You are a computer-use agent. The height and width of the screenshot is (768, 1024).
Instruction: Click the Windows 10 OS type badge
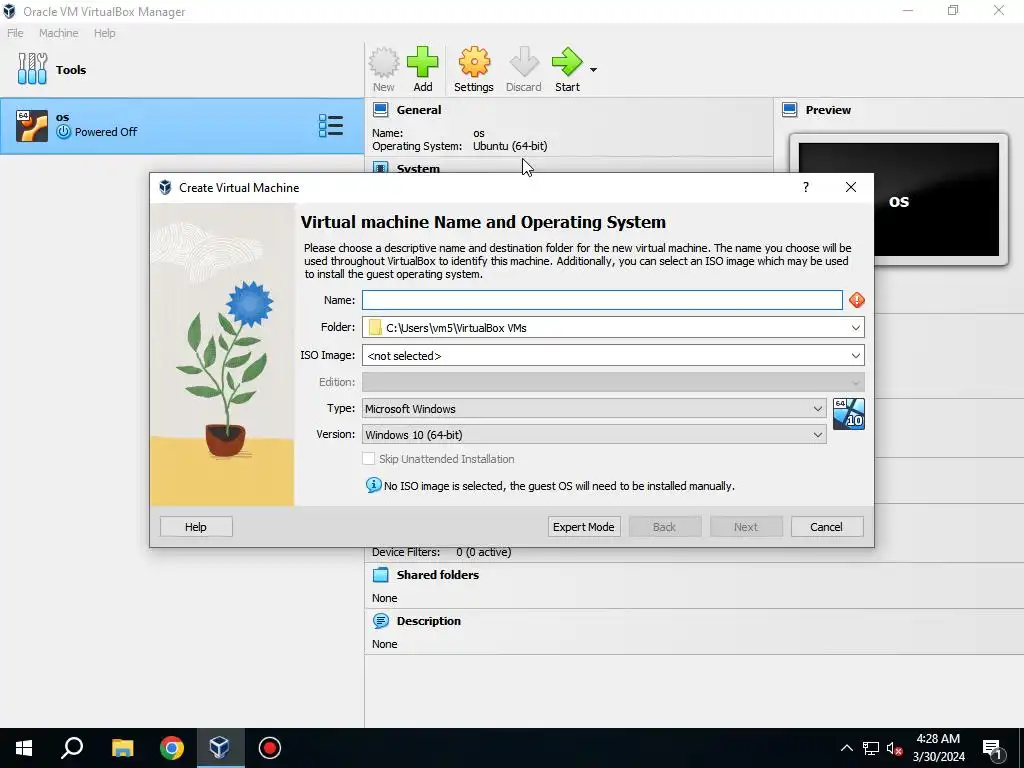(848, 414)
